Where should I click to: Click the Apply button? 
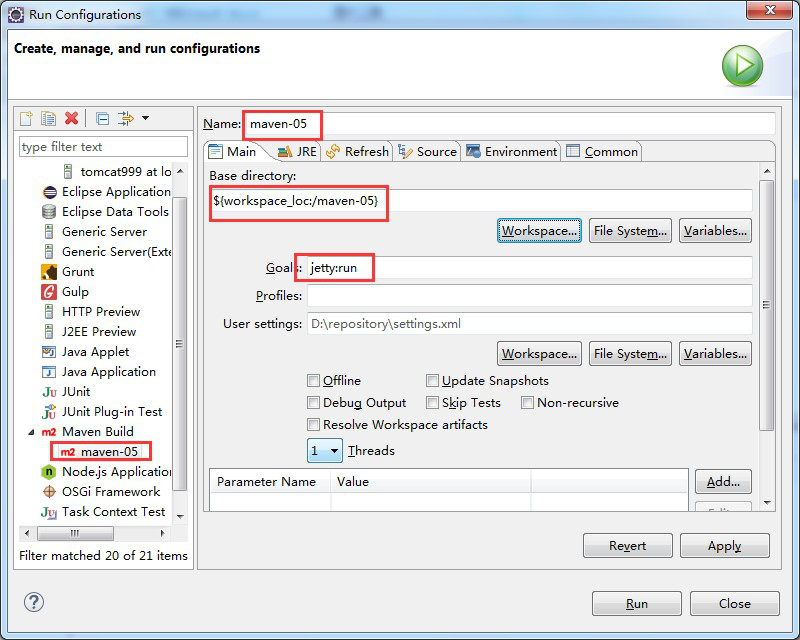(724, 546)
